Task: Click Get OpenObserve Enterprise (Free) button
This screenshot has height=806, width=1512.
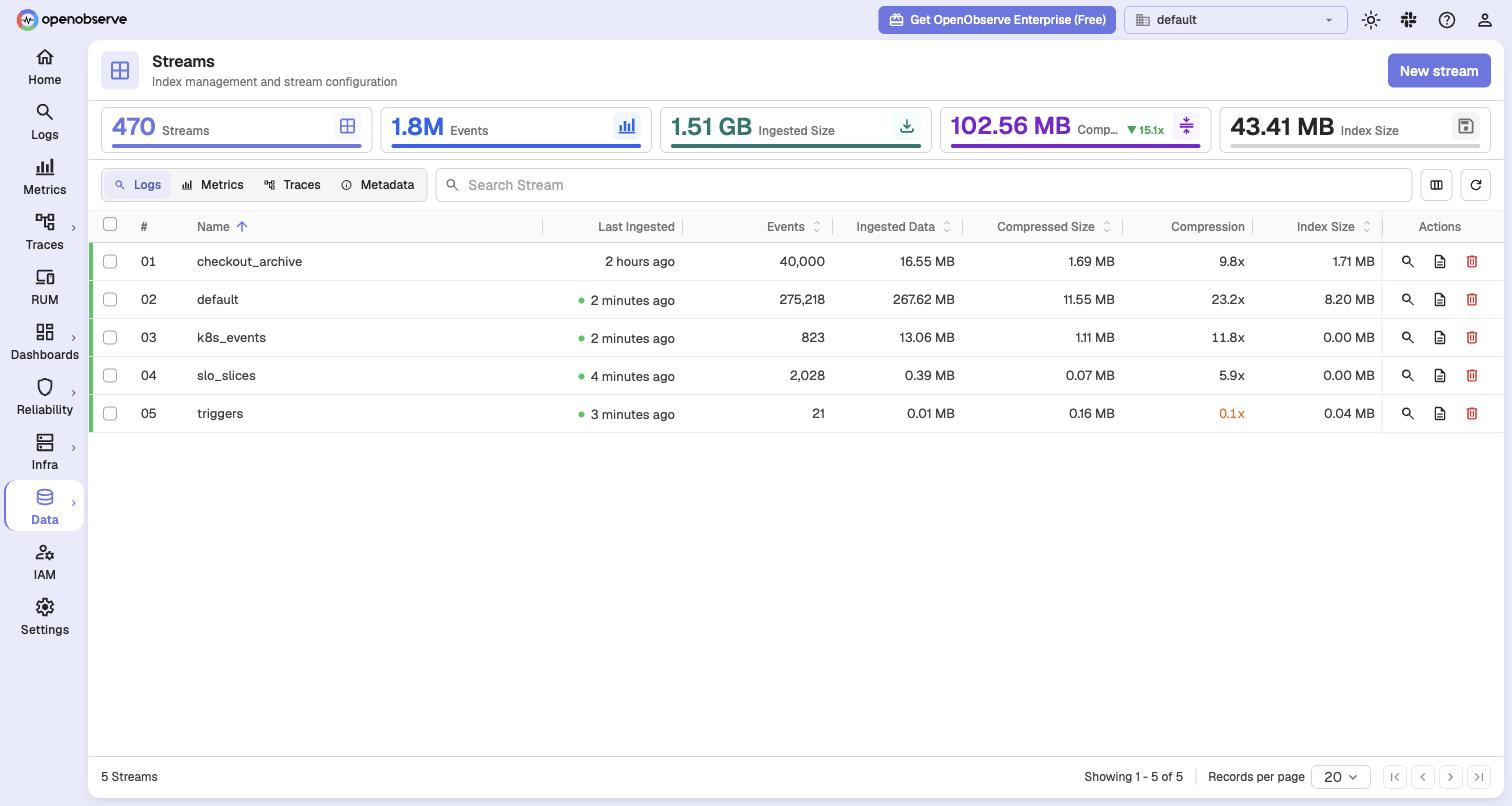Action: [997, 20]
